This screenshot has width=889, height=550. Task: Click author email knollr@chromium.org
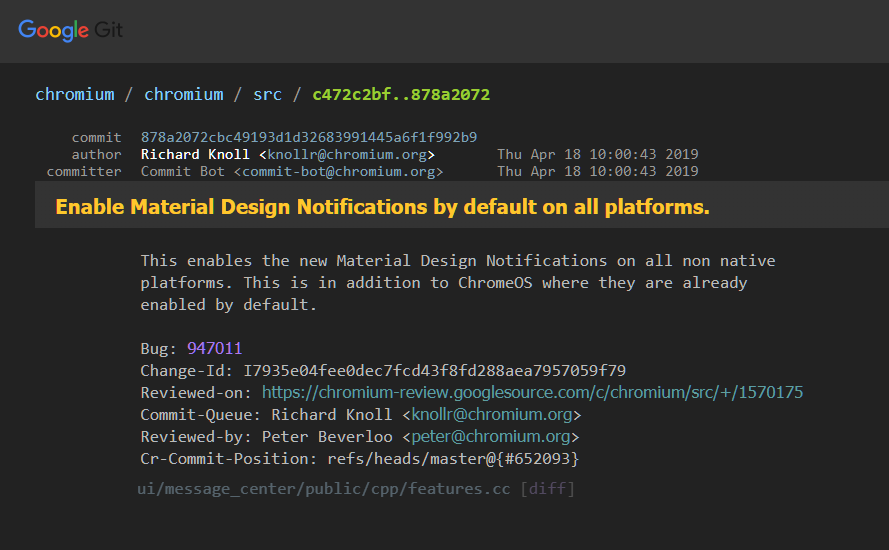tap(347, 154)
